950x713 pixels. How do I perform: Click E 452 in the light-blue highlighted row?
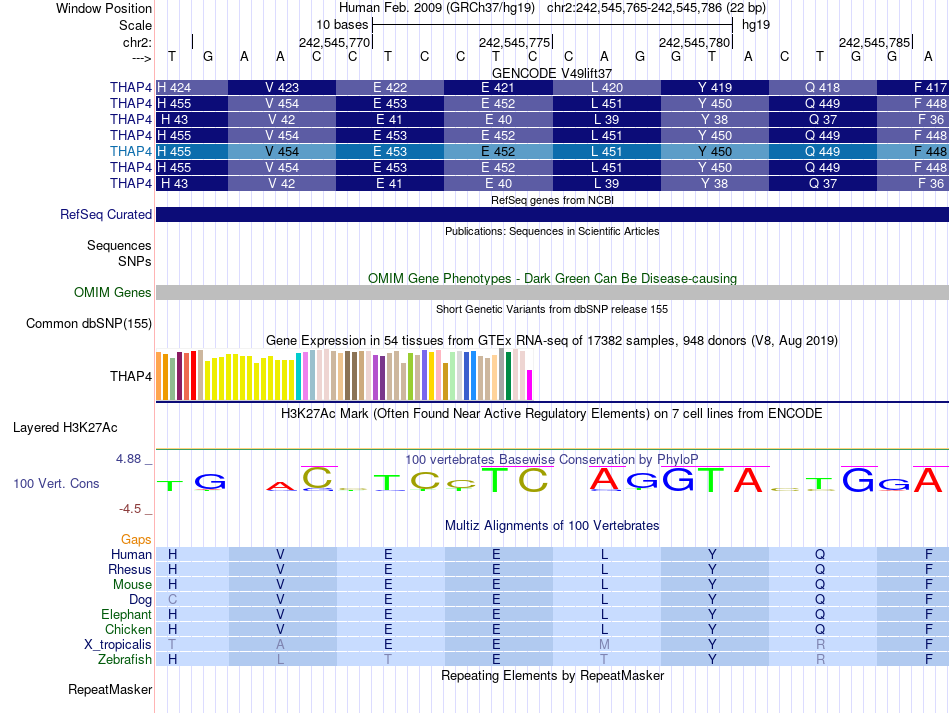pos(497,151)
